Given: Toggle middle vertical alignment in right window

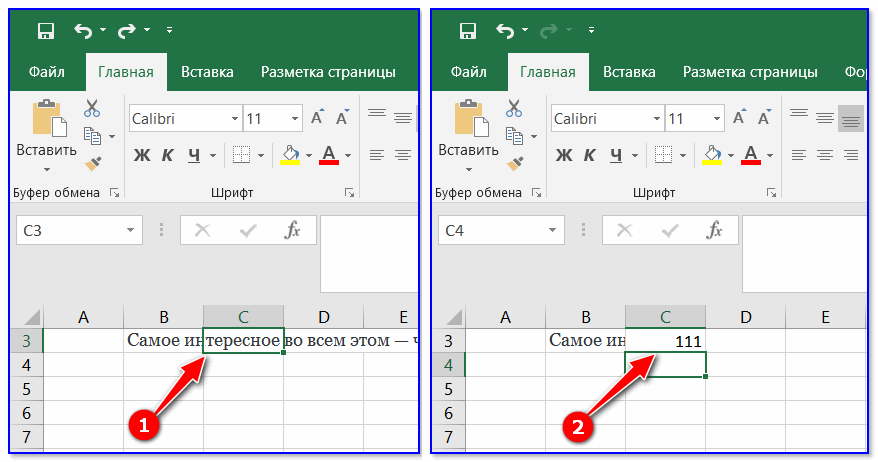Looking at the screenshot, I should [x=825, y=118].
